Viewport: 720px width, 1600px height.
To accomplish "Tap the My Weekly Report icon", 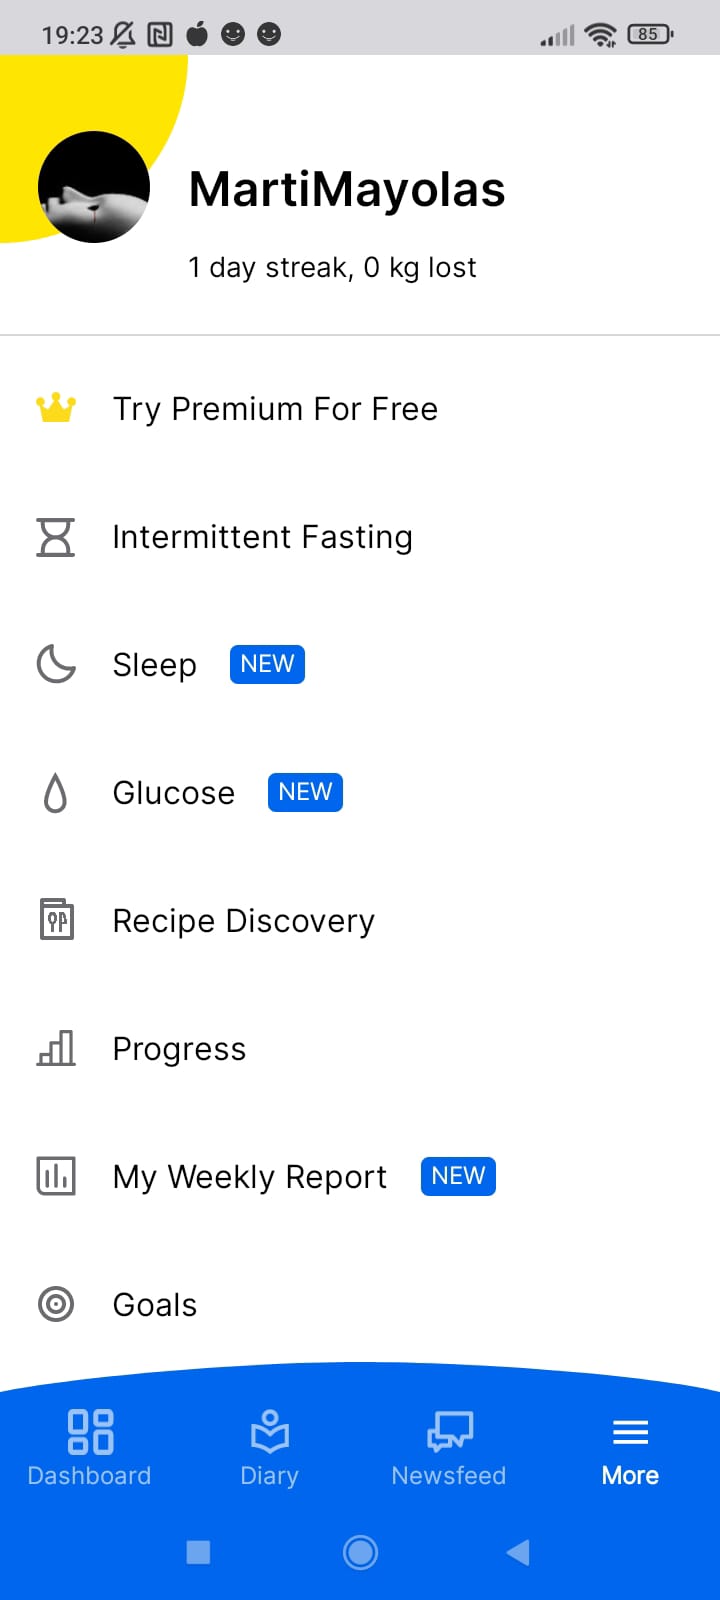I will tap(56, 1176).
